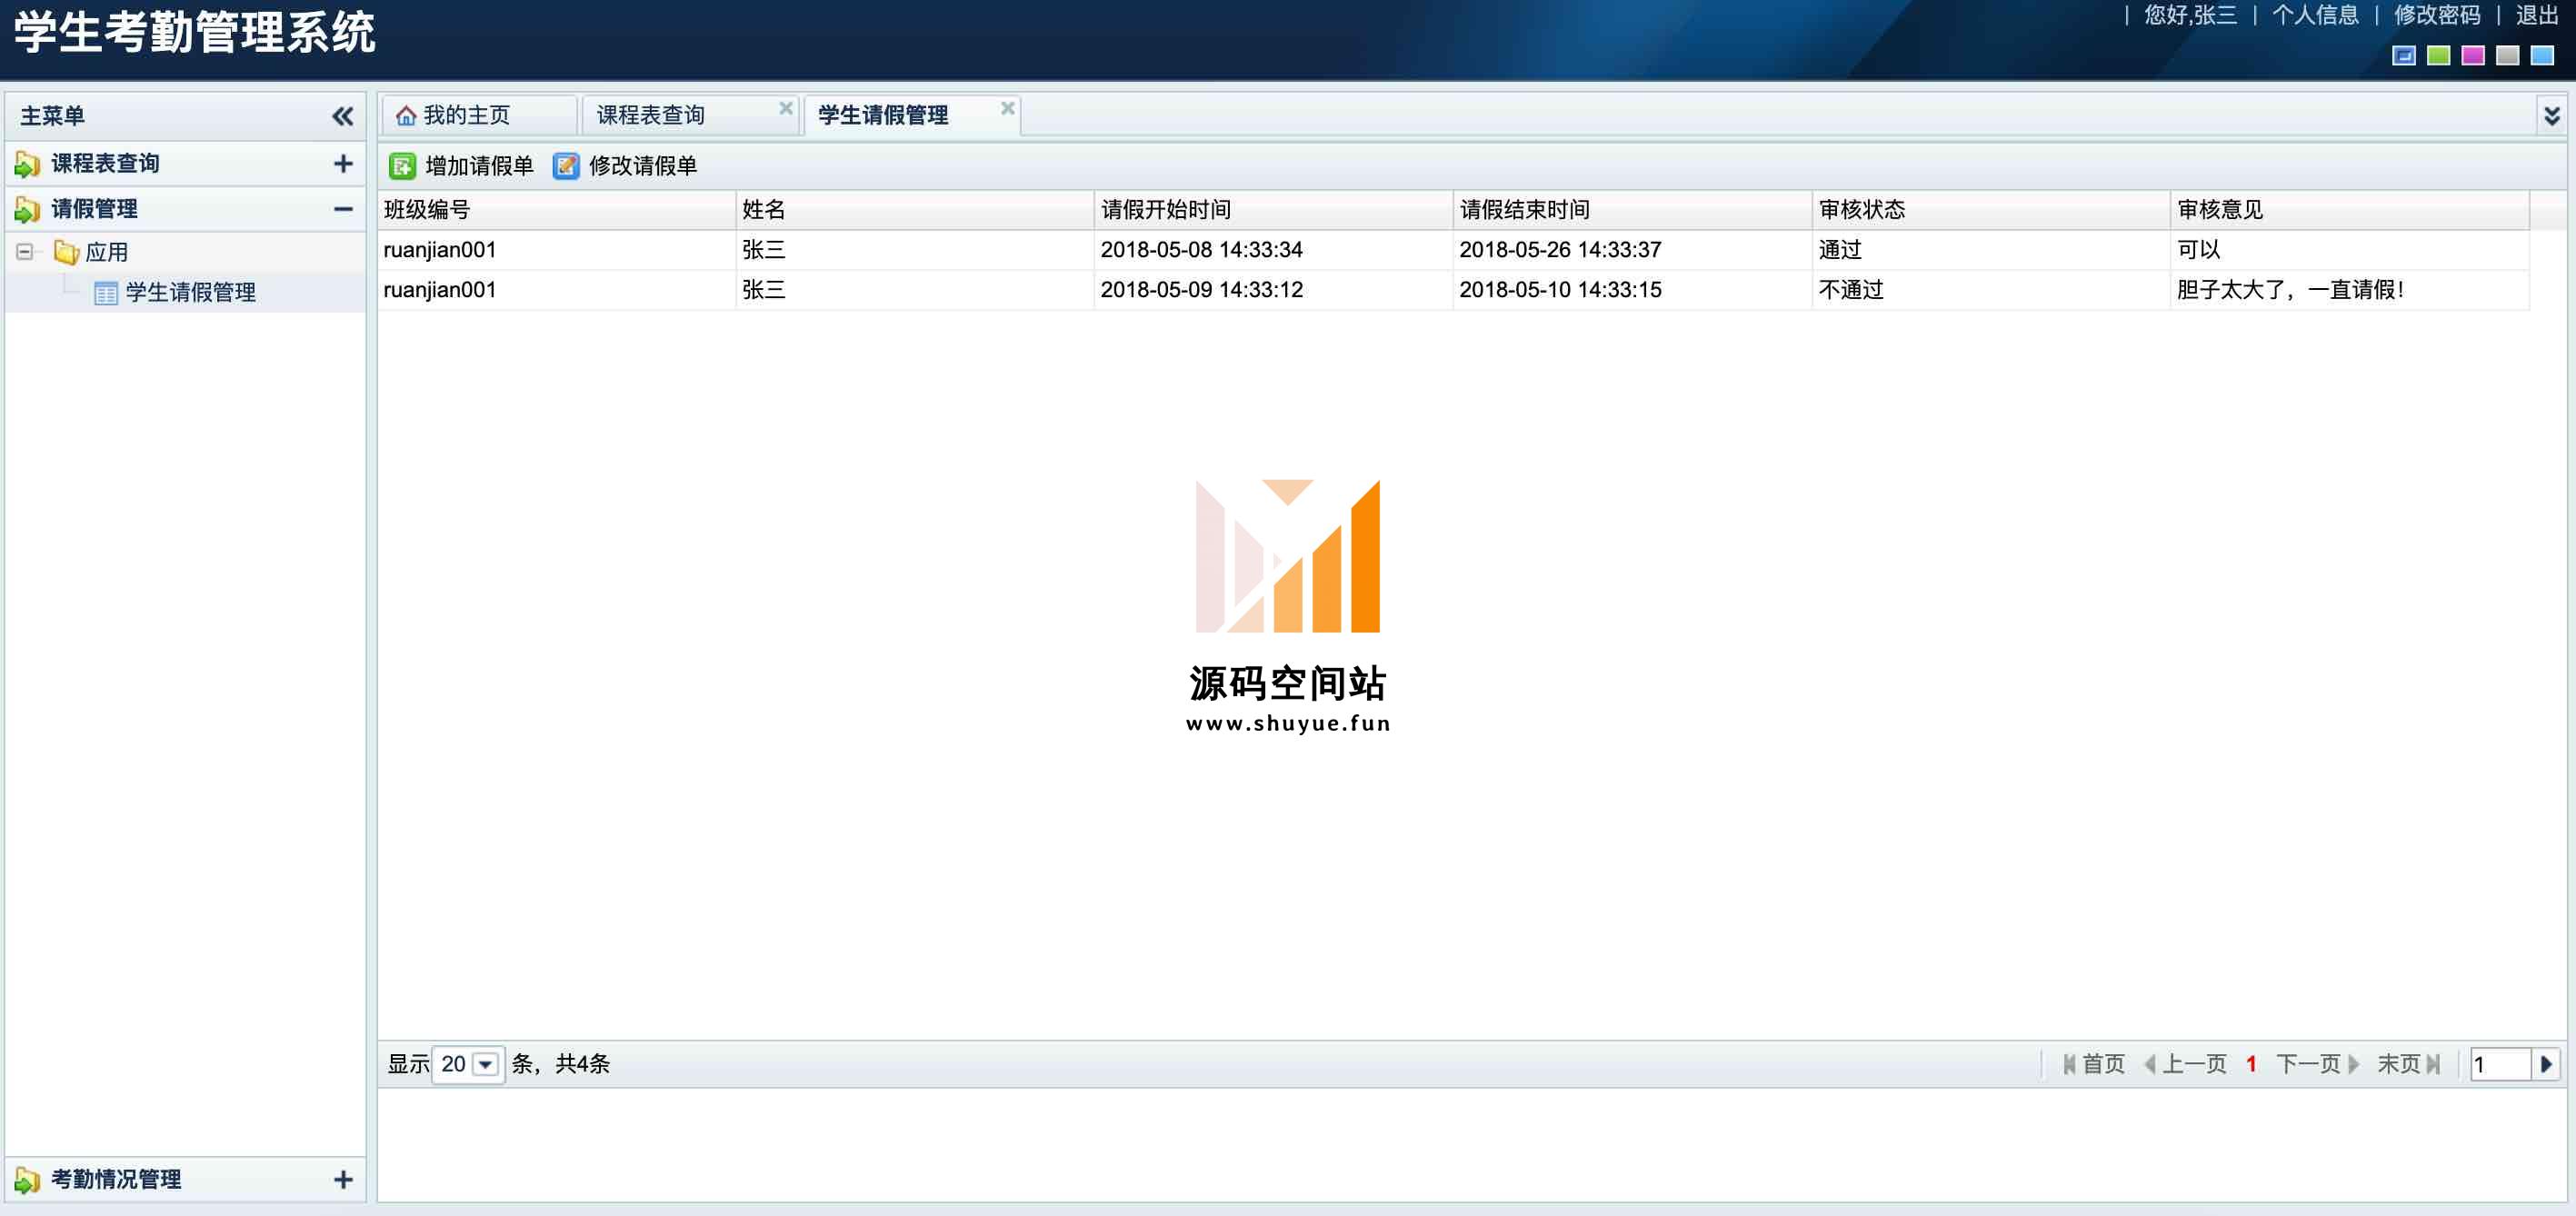Click the home icon on 我的主页 tab

point(406,116)
